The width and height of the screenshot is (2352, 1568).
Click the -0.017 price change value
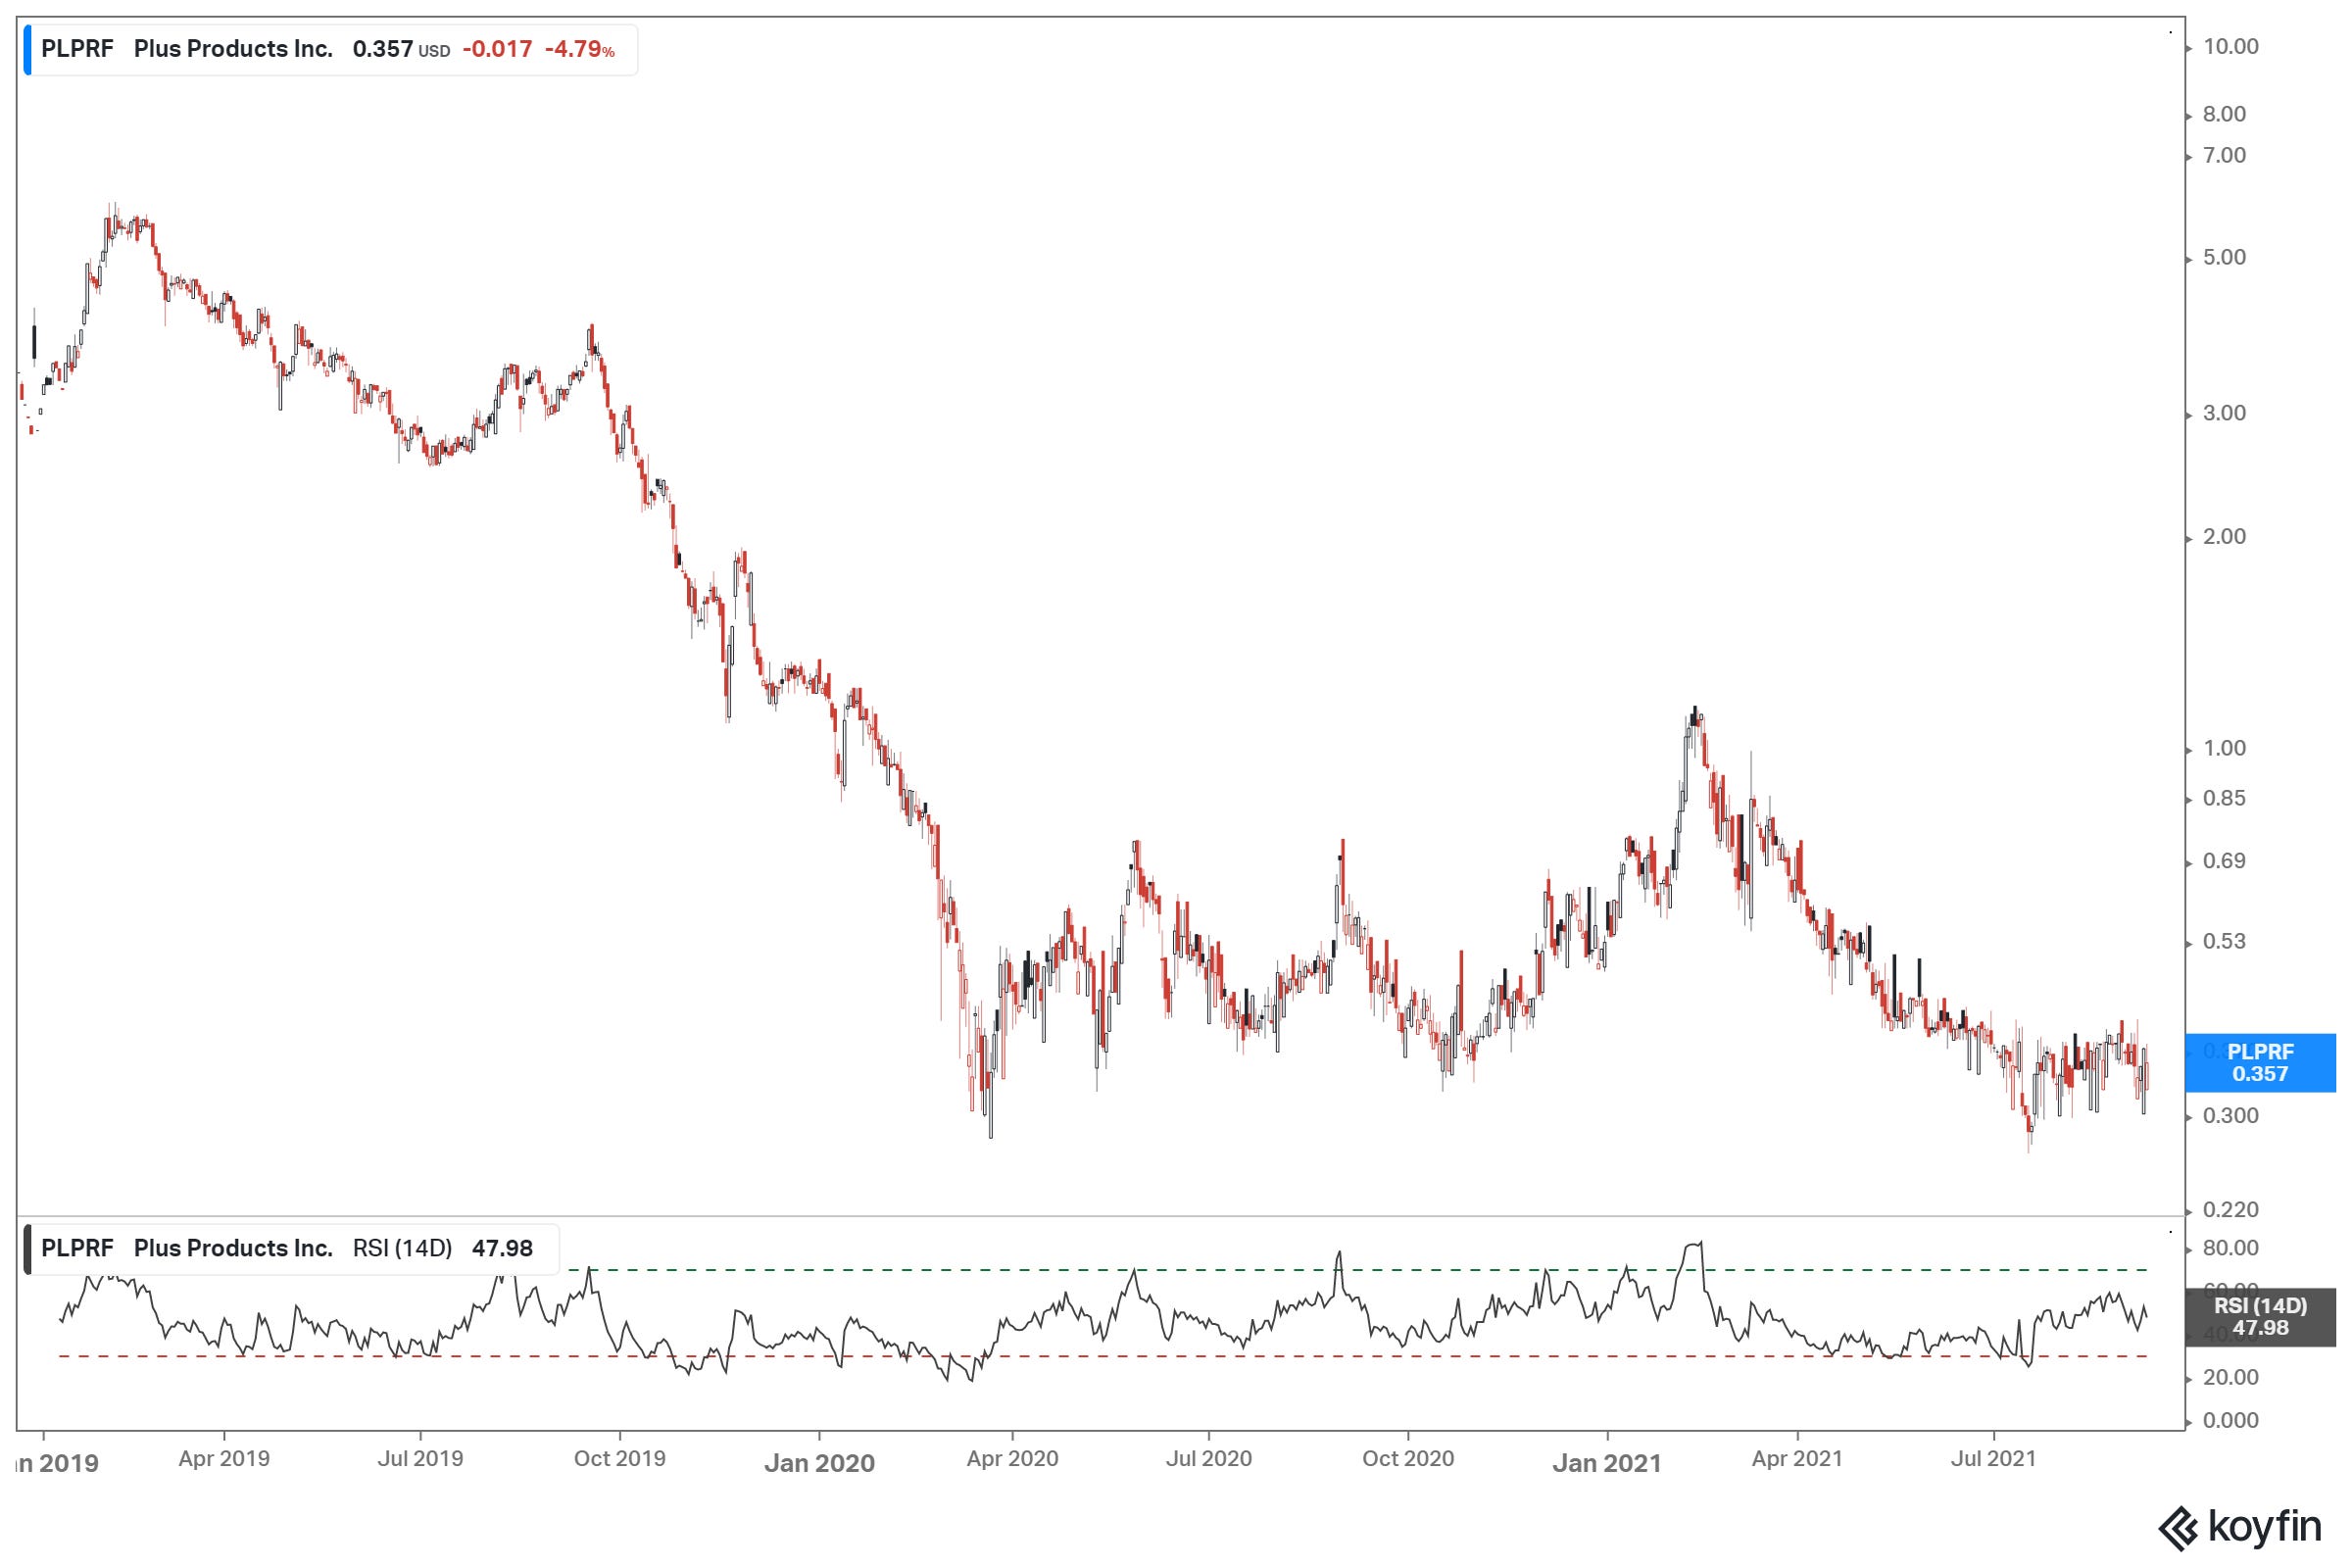[x=497, y=49]
